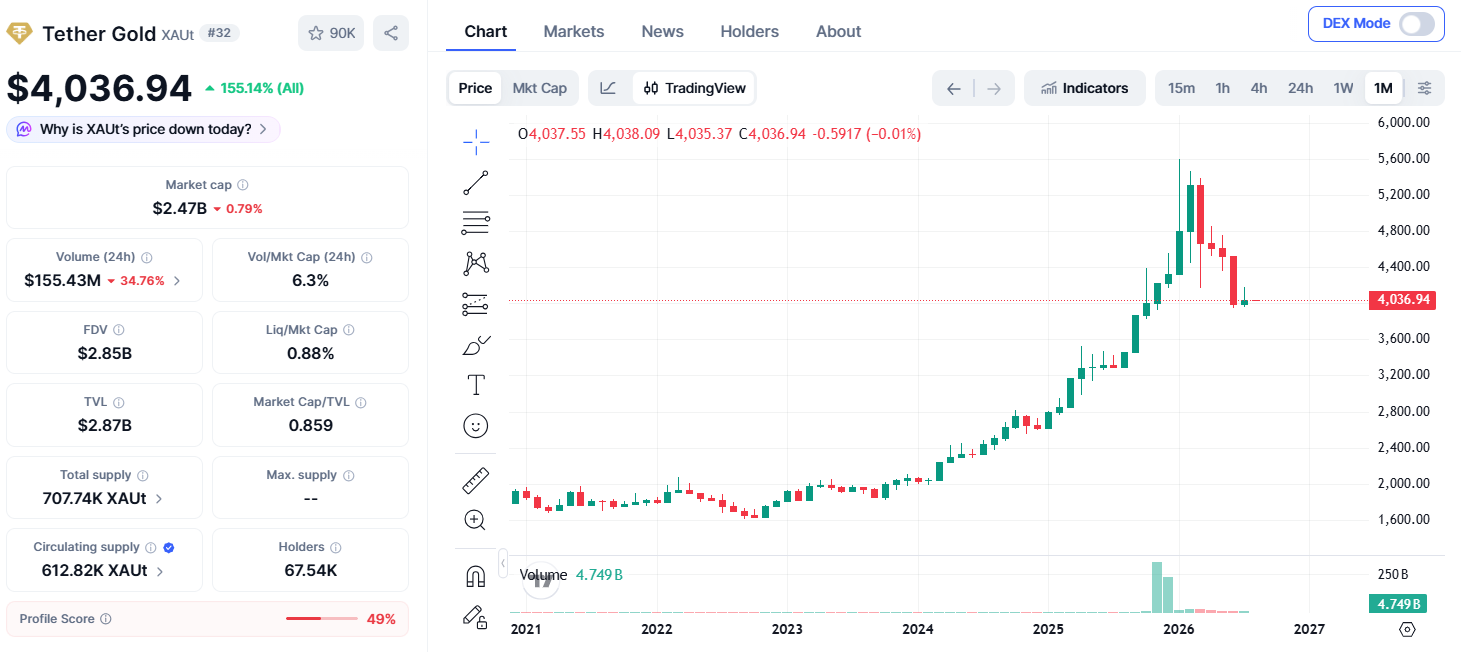1461x652 pixels.
Task: Click the verified circulating supply badge
Action: pyautogui.click(x=169, y=547)
